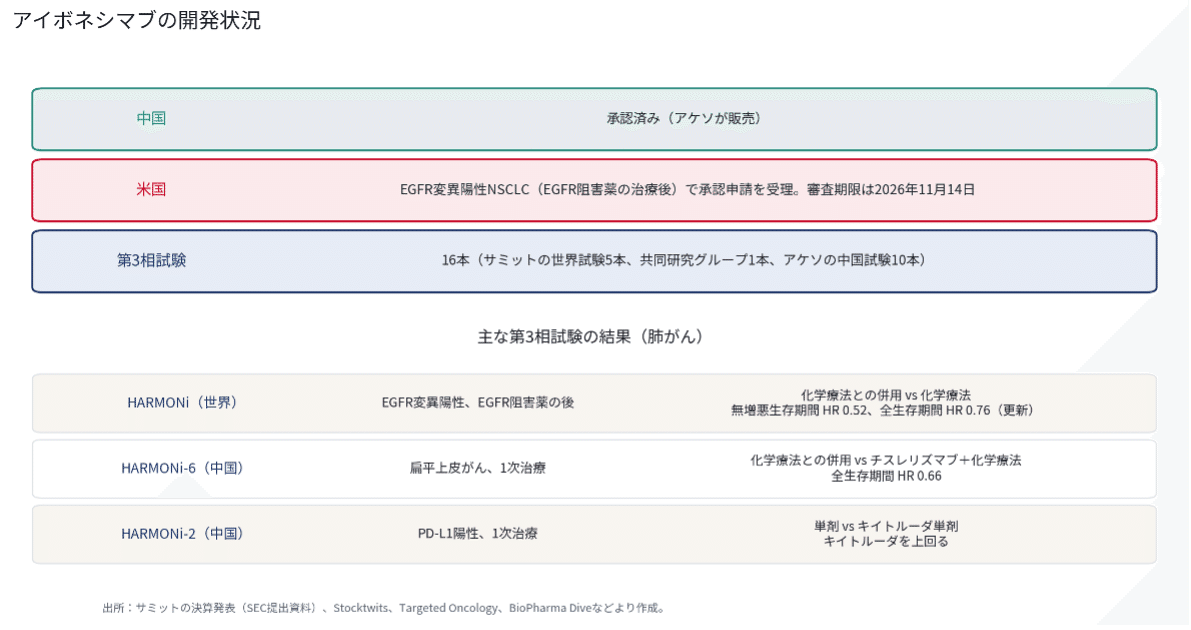Click 化学療法との併用 vs 化学療法 in the HARMONi row
This screenshot has width=1191, height=630.
click(x=886, y=395)
